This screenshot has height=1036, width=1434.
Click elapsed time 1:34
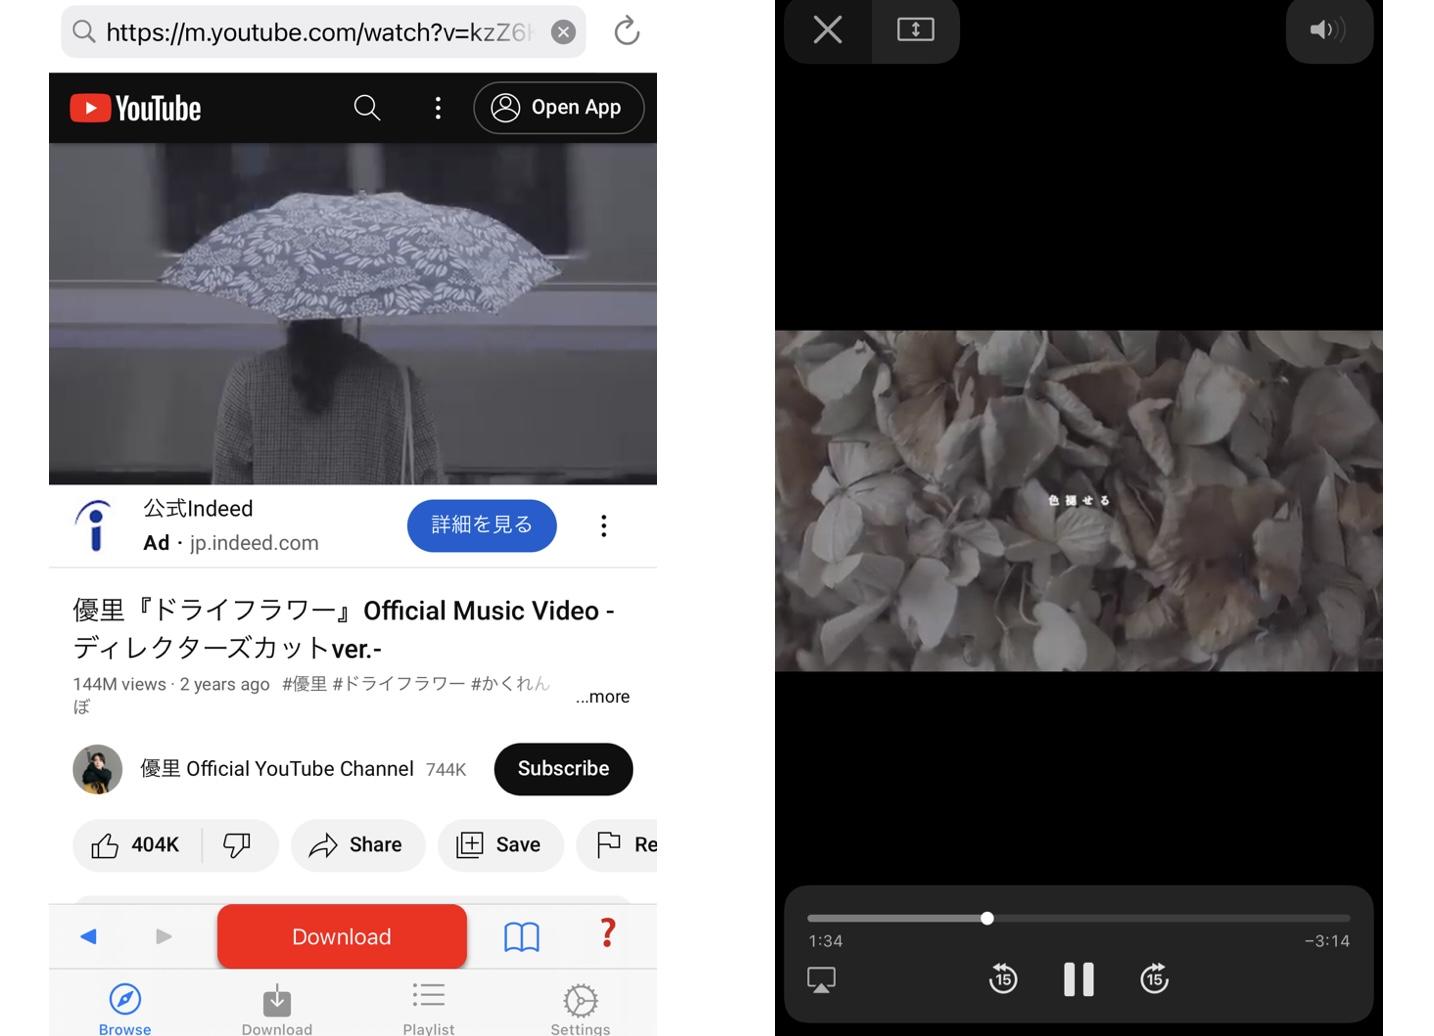tap(825, 941)
